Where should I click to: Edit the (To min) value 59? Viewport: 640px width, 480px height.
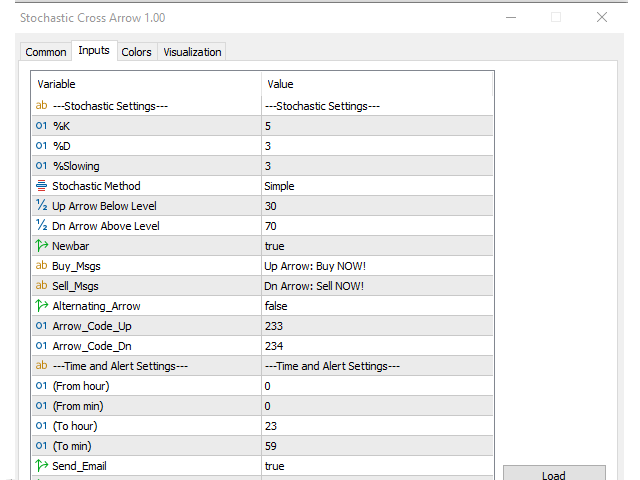tap(377, 446)
